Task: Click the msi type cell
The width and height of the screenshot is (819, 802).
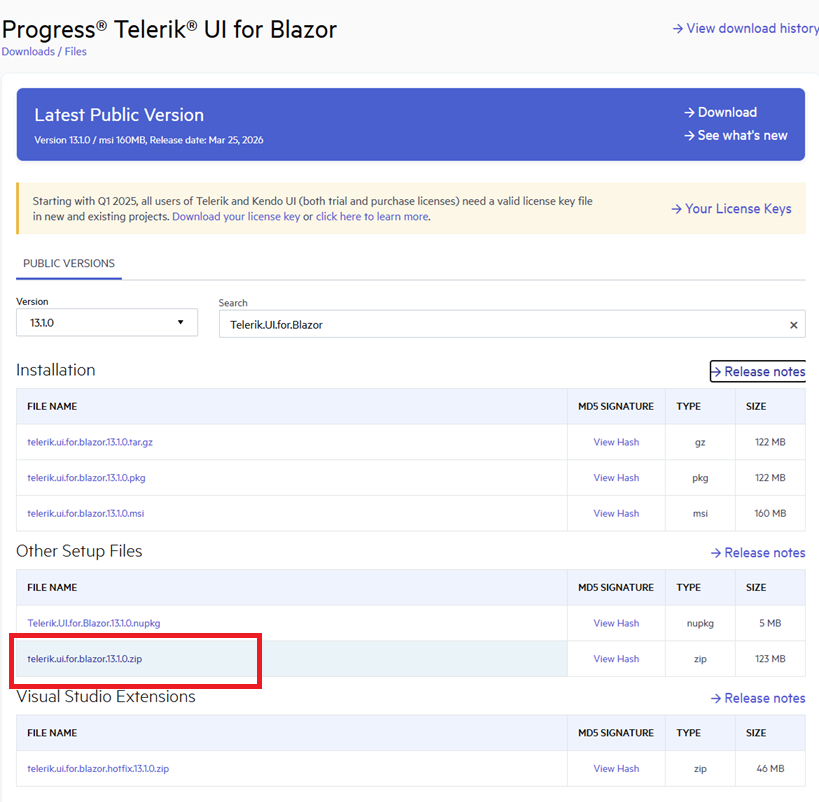Action: pyautogui.click(x=700, y=514)
